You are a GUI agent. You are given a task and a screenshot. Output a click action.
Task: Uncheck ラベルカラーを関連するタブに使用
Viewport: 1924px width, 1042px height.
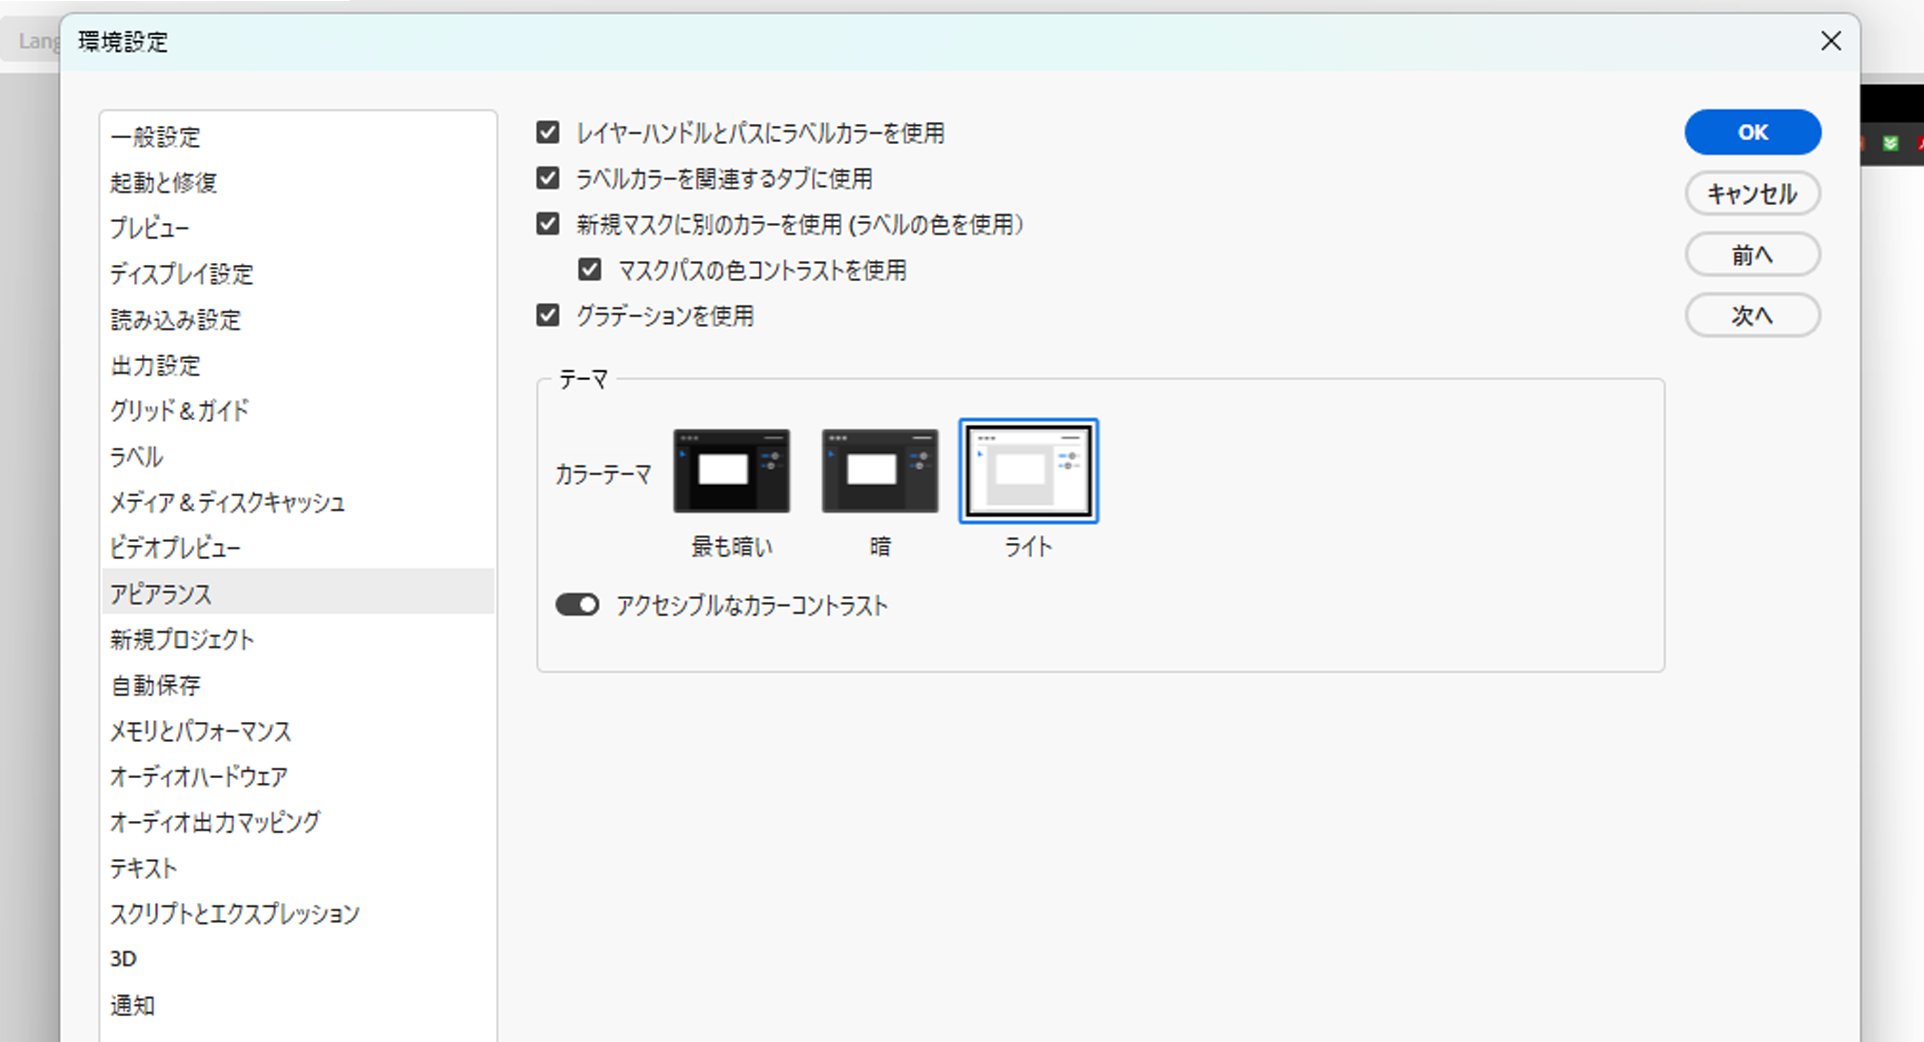pyautogui.click(x=548, y=178)
